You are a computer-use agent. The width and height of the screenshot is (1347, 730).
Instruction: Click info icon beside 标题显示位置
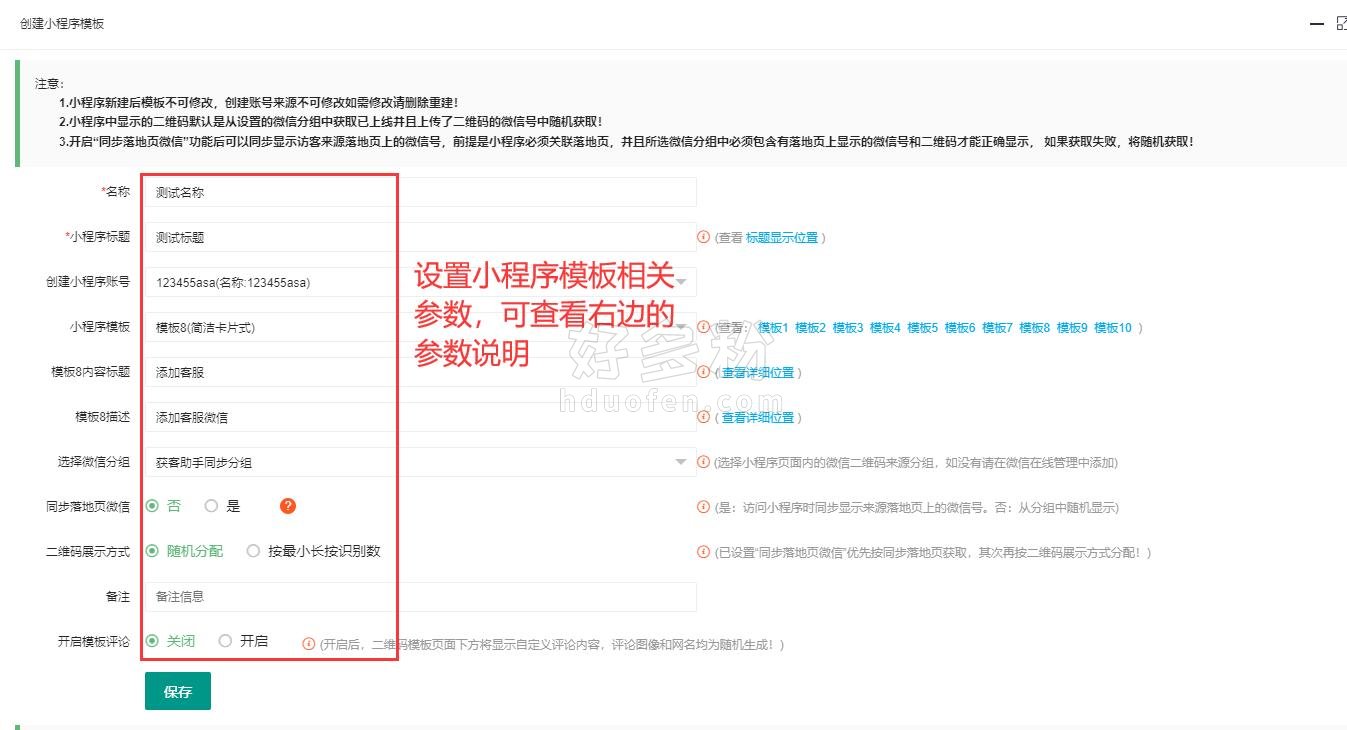tap(703, 237)
